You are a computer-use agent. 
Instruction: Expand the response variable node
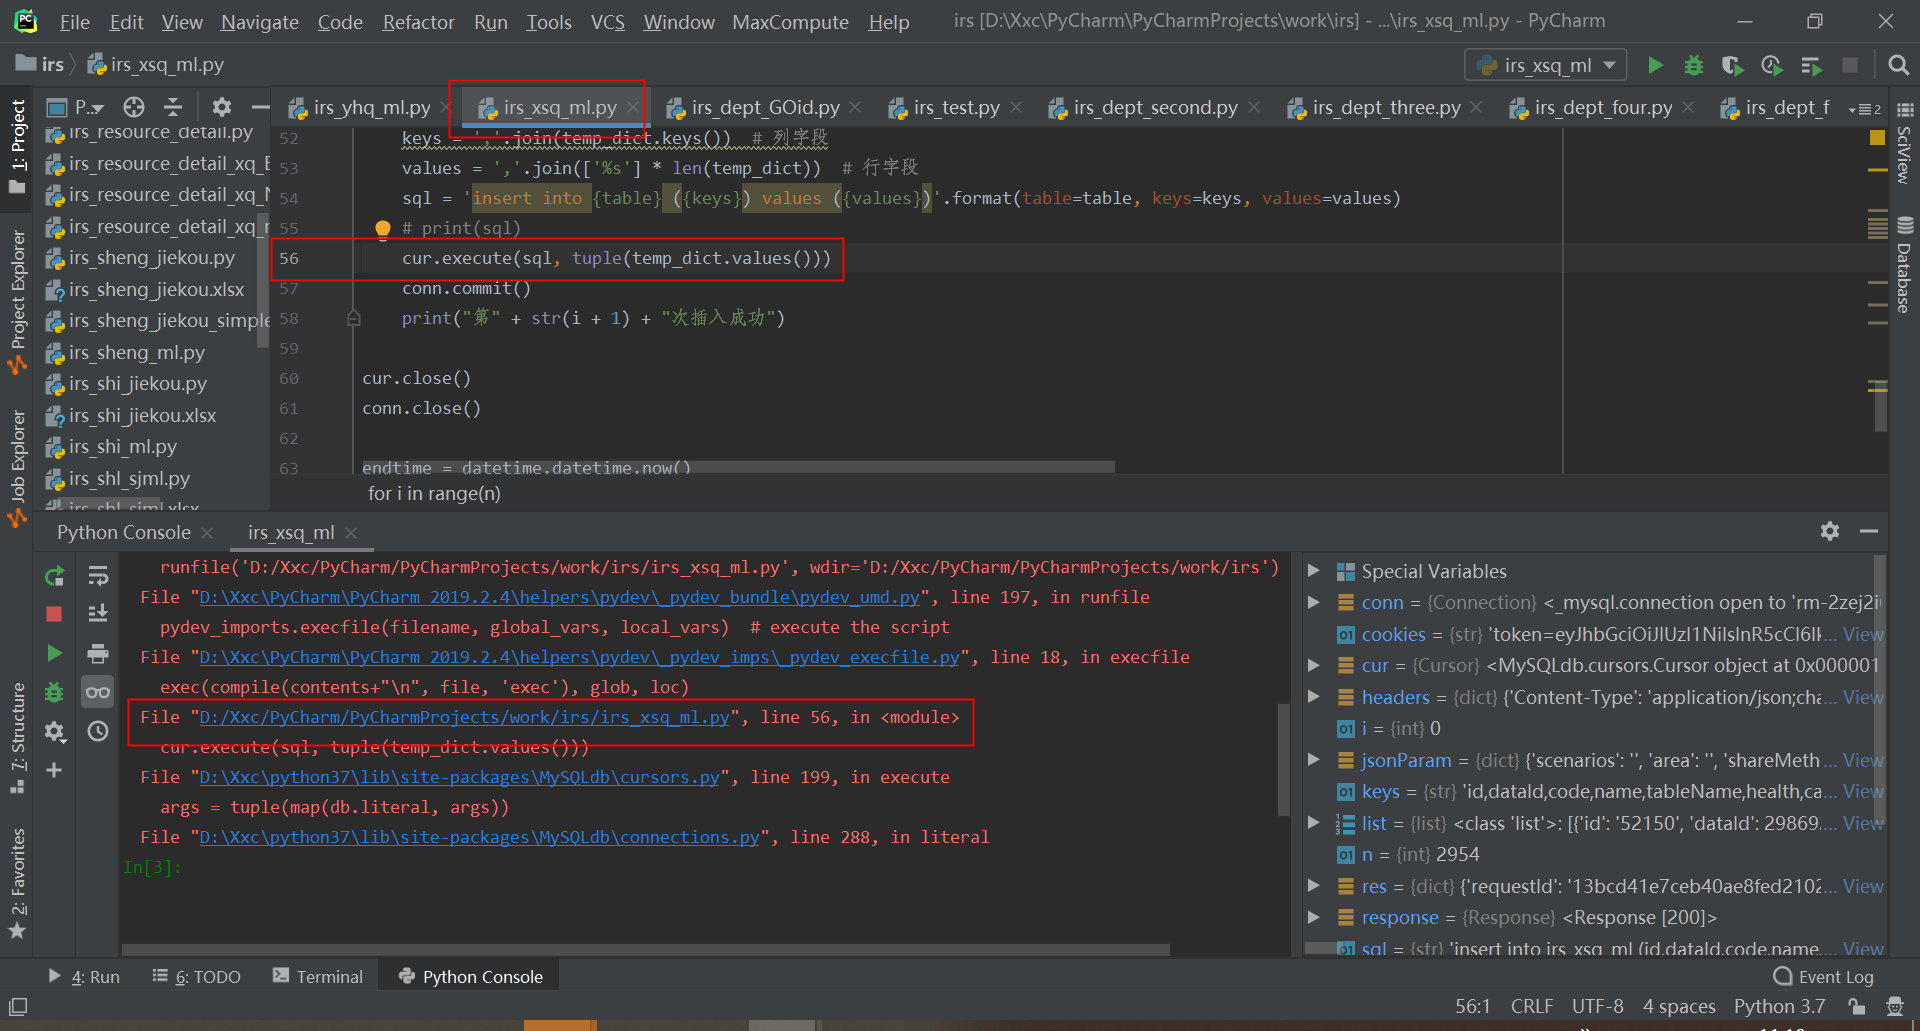[x=1314, y=917]
